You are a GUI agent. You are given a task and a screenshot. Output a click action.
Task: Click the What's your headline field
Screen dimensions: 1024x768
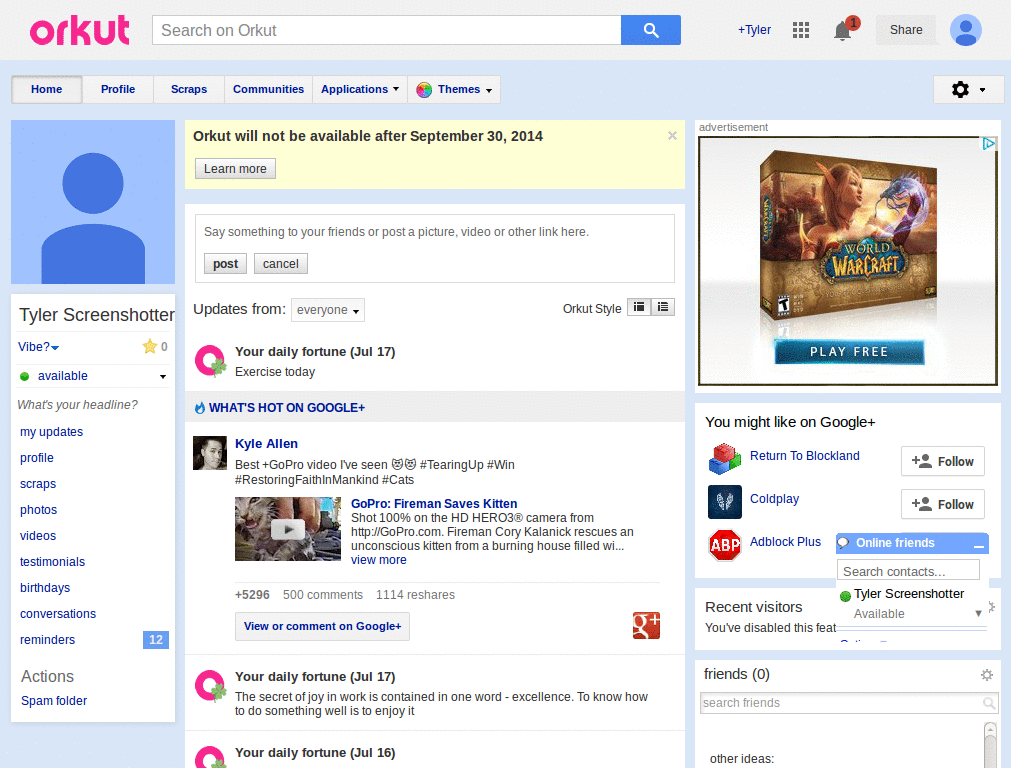(78, 405)
